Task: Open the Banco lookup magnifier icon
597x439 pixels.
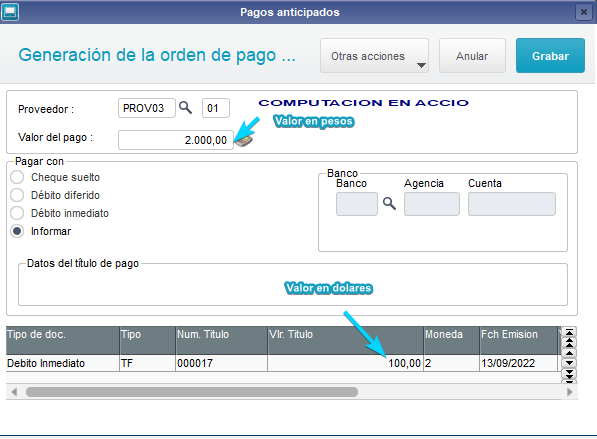Action: 389,204
